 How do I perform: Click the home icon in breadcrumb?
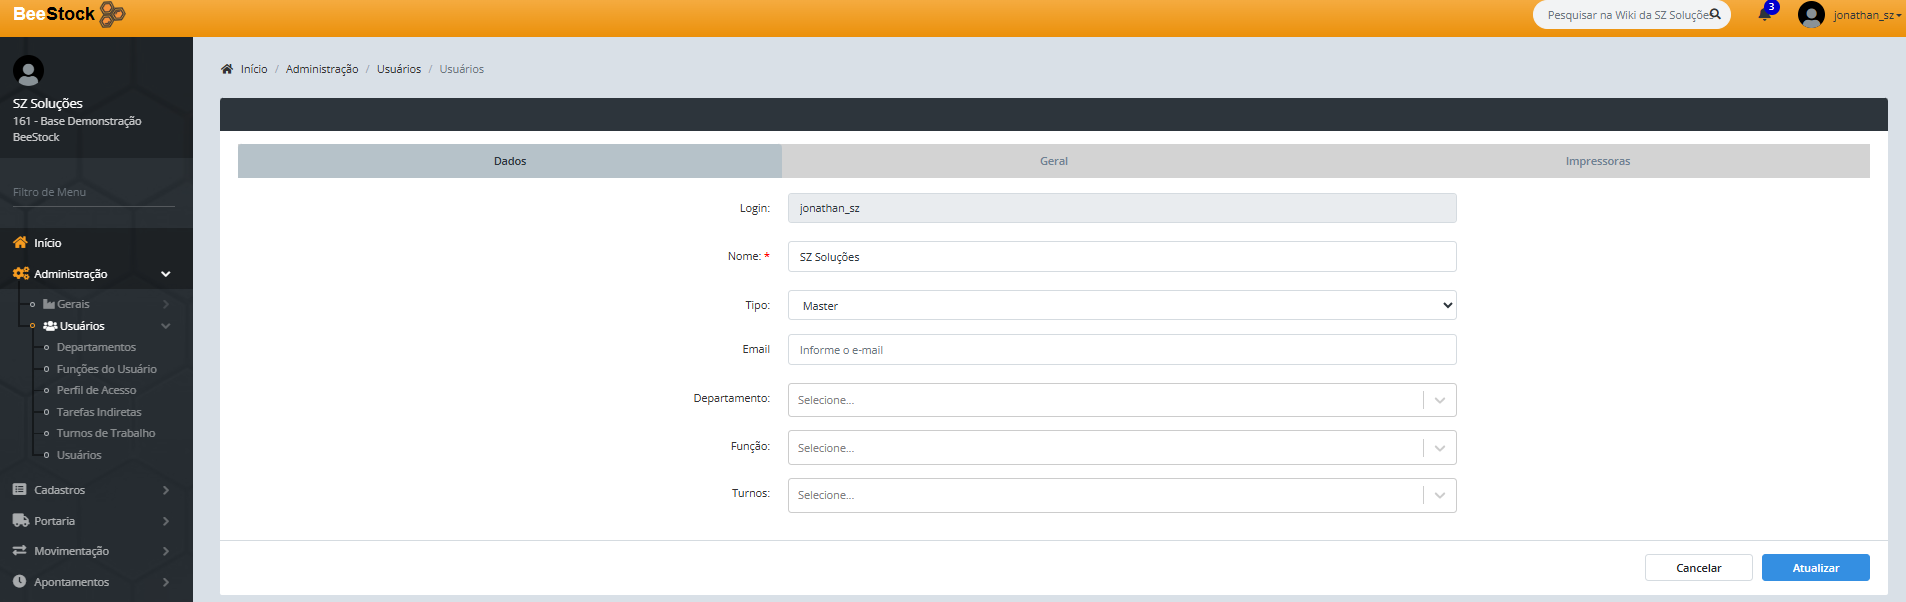point(227,69)
